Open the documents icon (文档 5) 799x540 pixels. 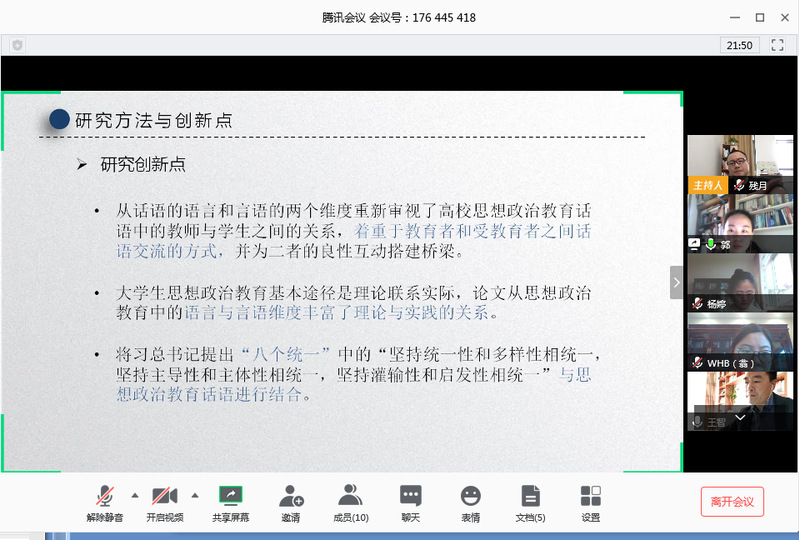tap(530, 496)
